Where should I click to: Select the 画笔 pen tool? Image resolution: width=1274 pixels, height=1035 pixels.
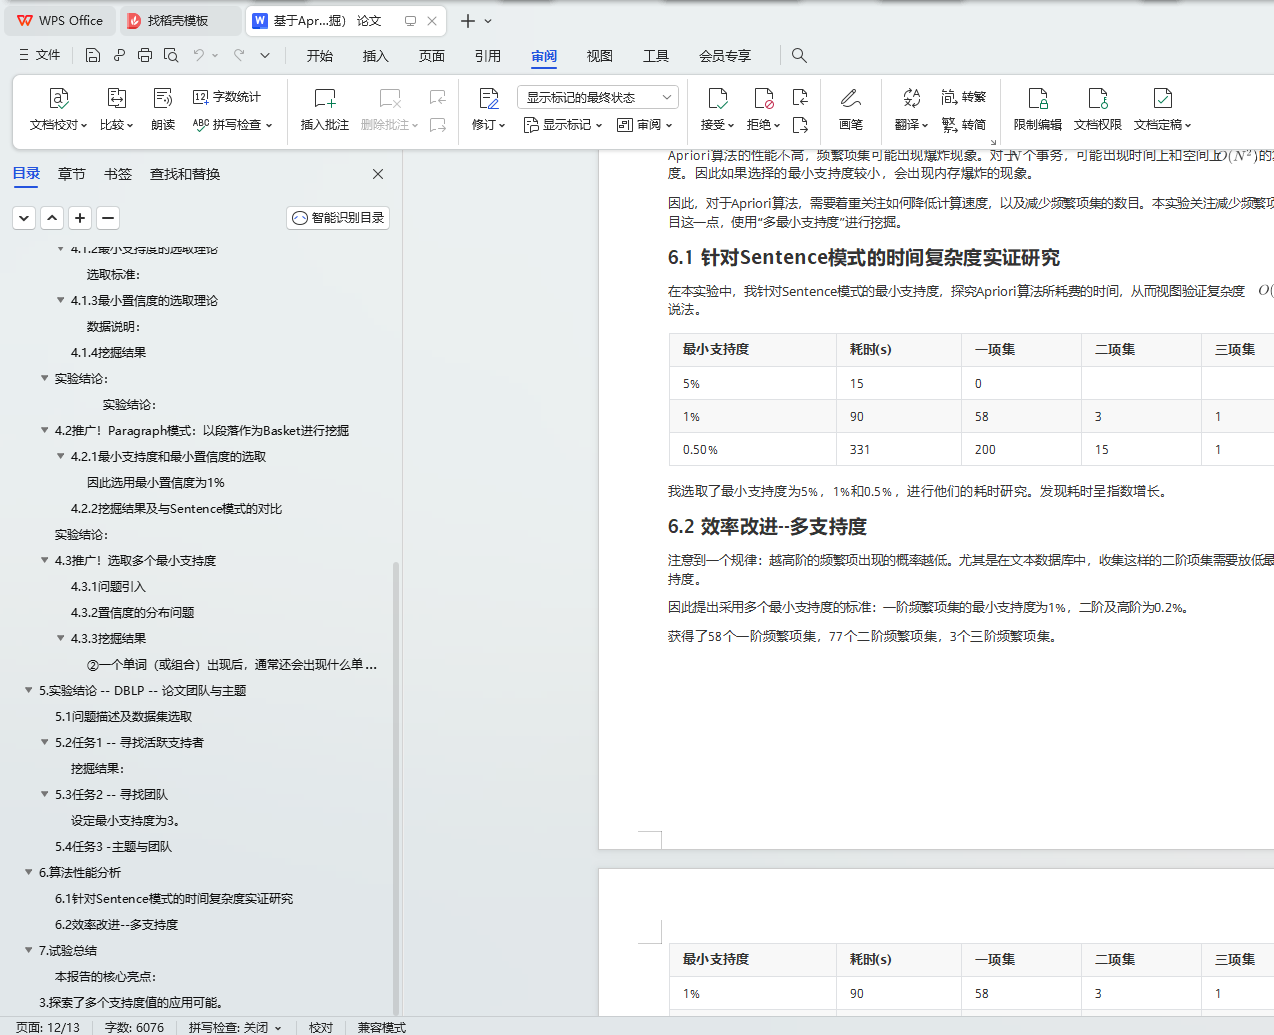(x=851, y=109)
